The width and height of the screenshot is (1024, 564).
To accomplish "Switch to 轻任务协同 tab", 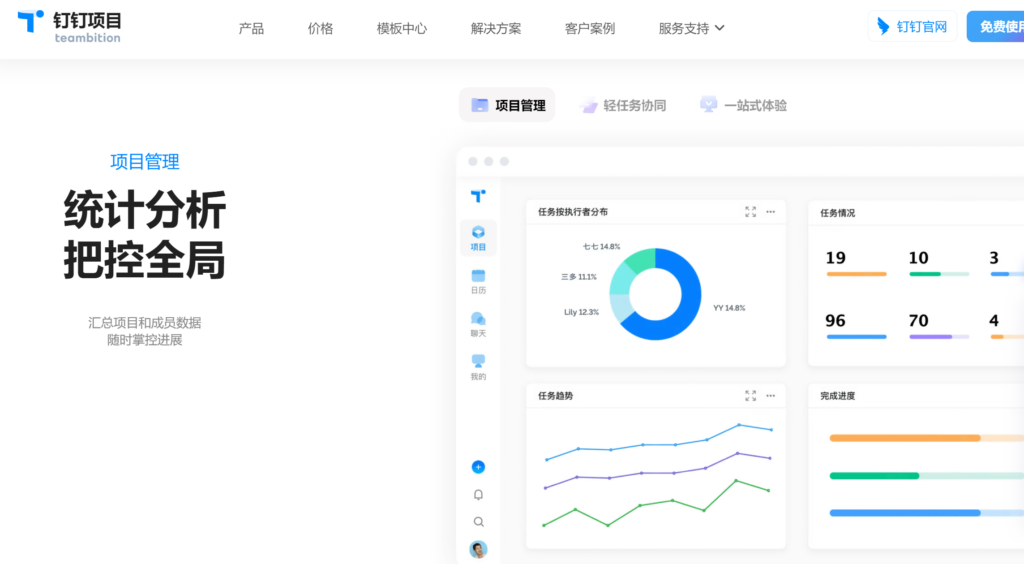I will [623, 105].
